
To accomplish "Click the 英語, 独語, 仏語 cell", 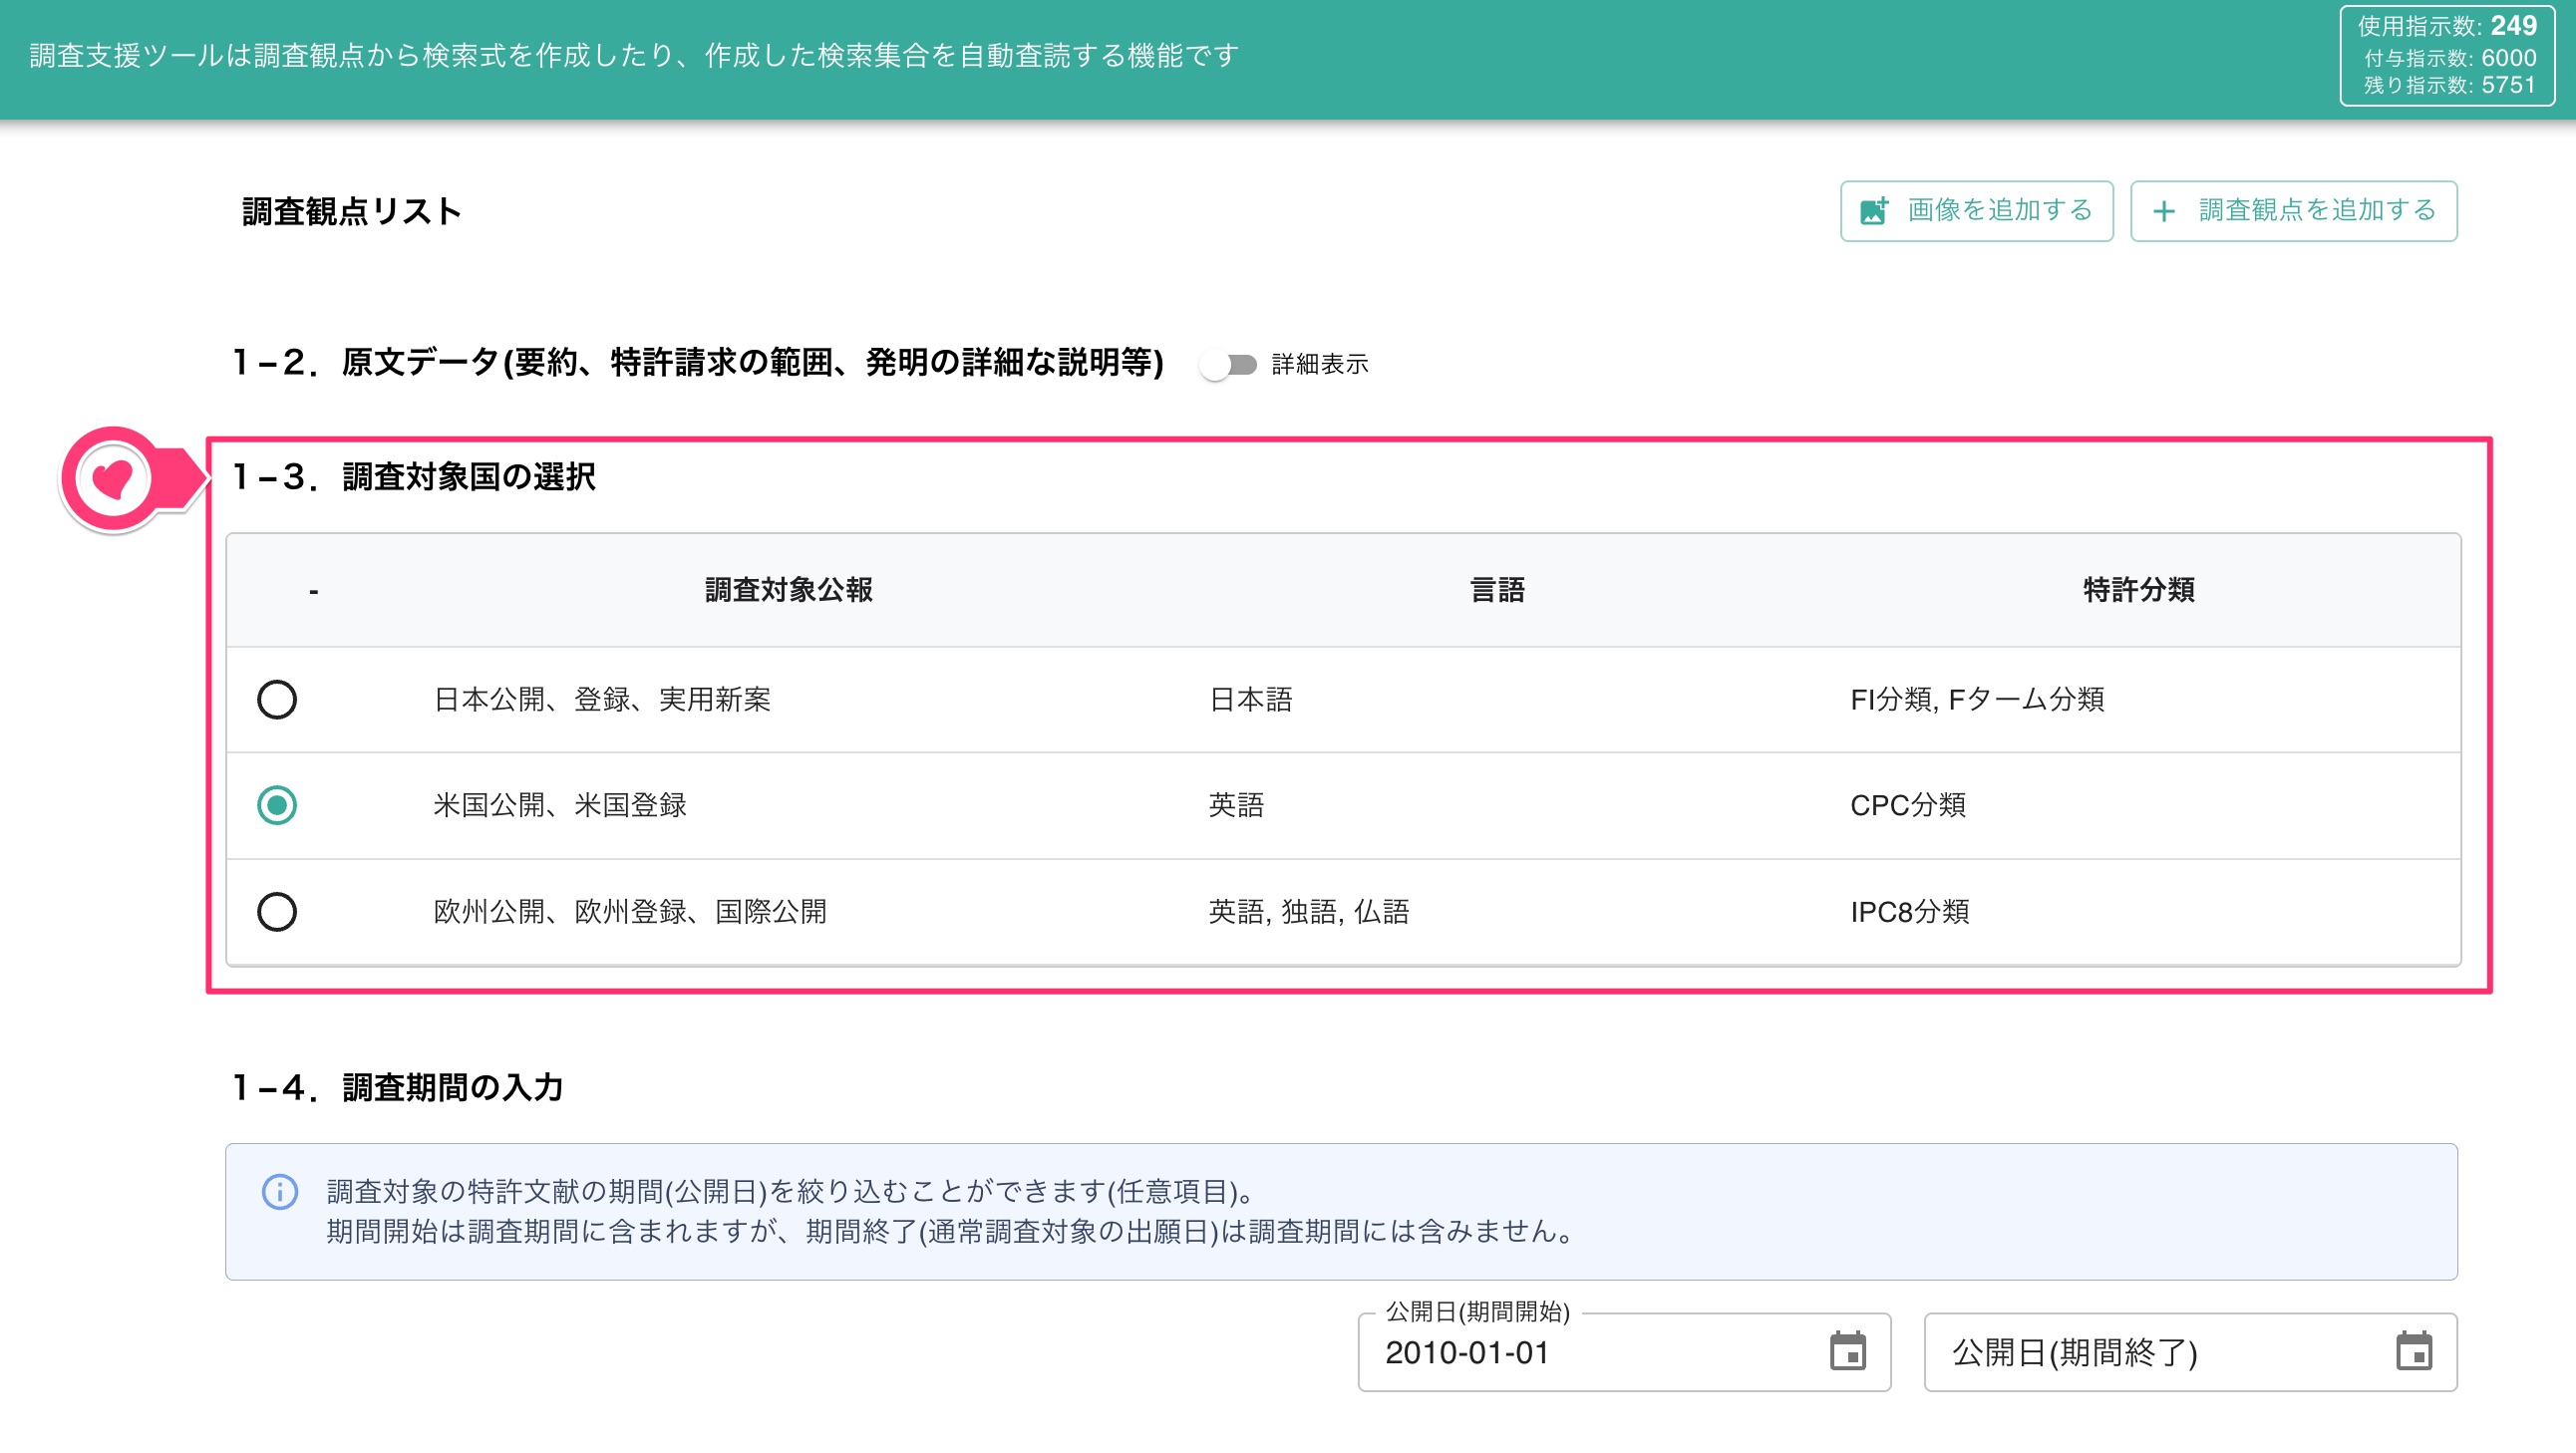I will tap(1308, 911).
